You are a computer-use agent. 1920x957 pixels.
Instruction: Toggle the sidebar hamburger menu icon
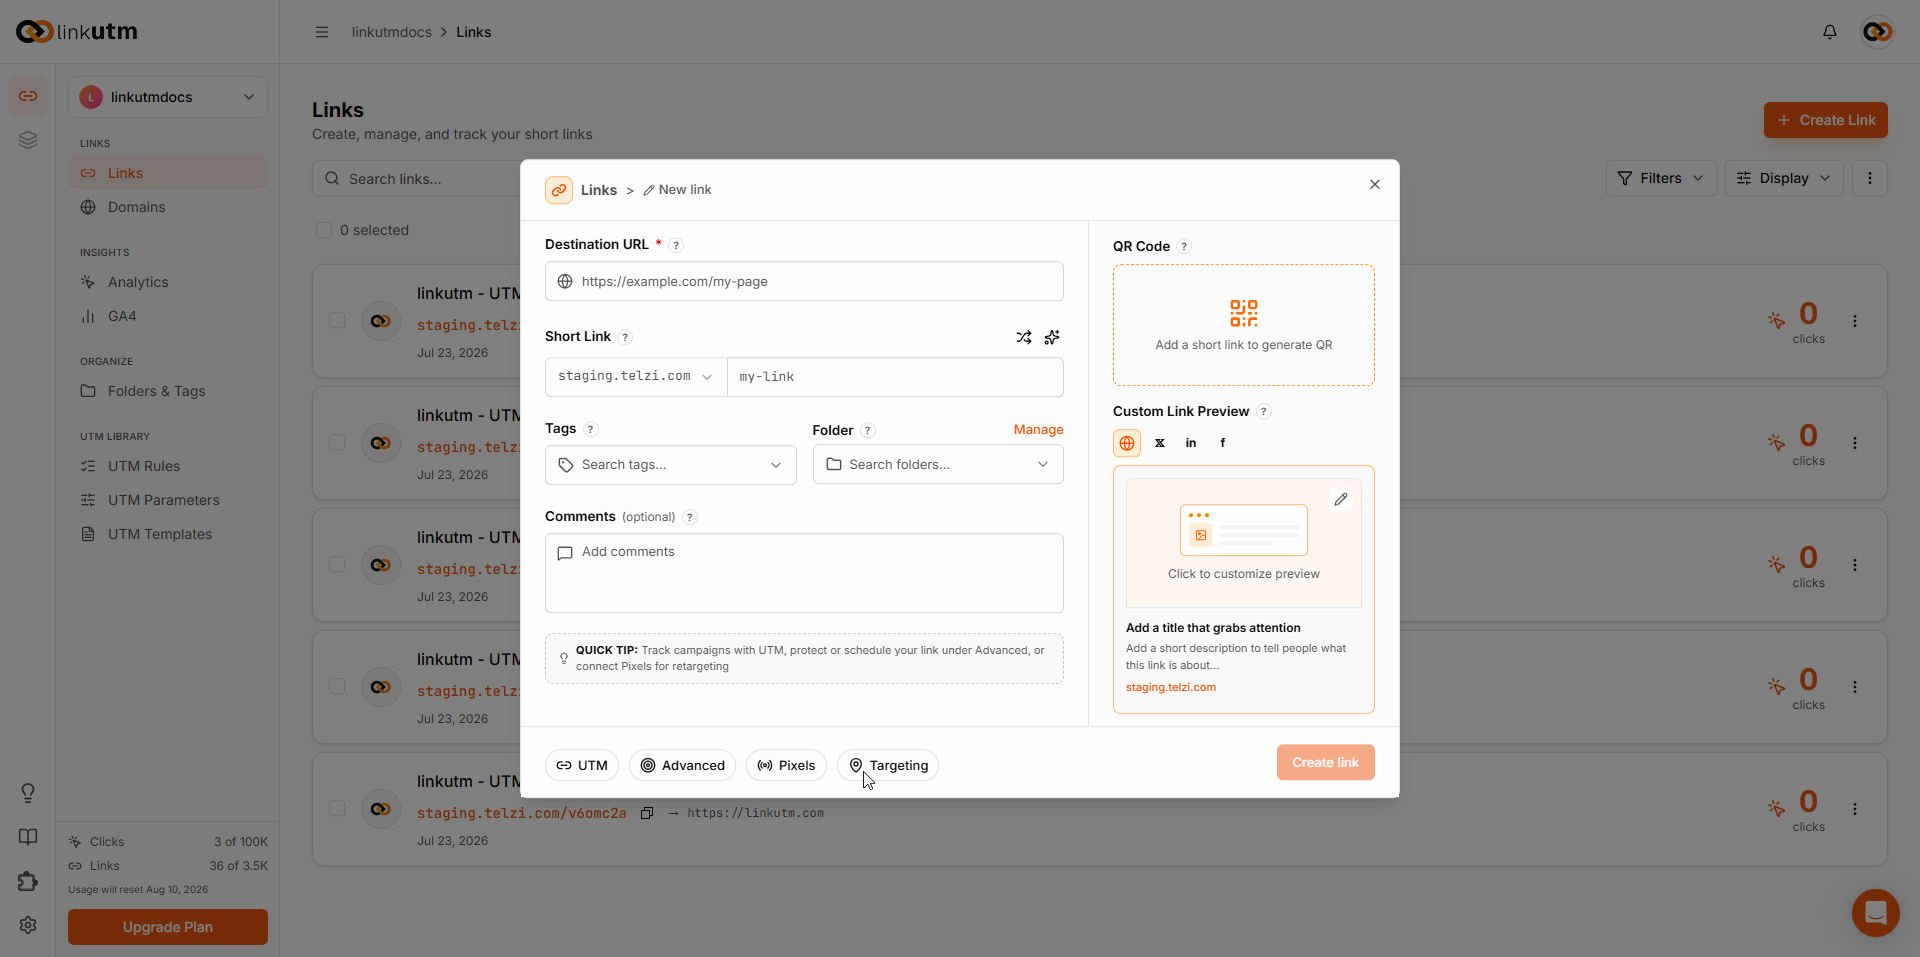point(322,32)
